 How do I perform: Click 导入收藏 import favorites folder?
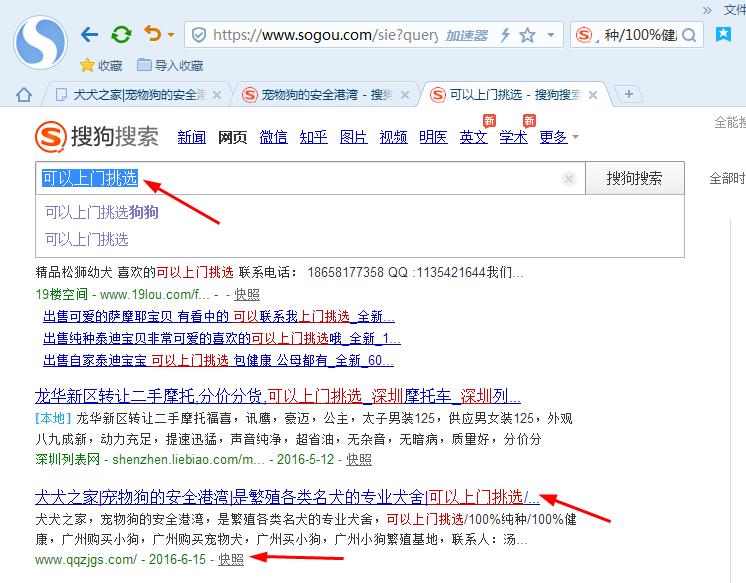point(170,65)
